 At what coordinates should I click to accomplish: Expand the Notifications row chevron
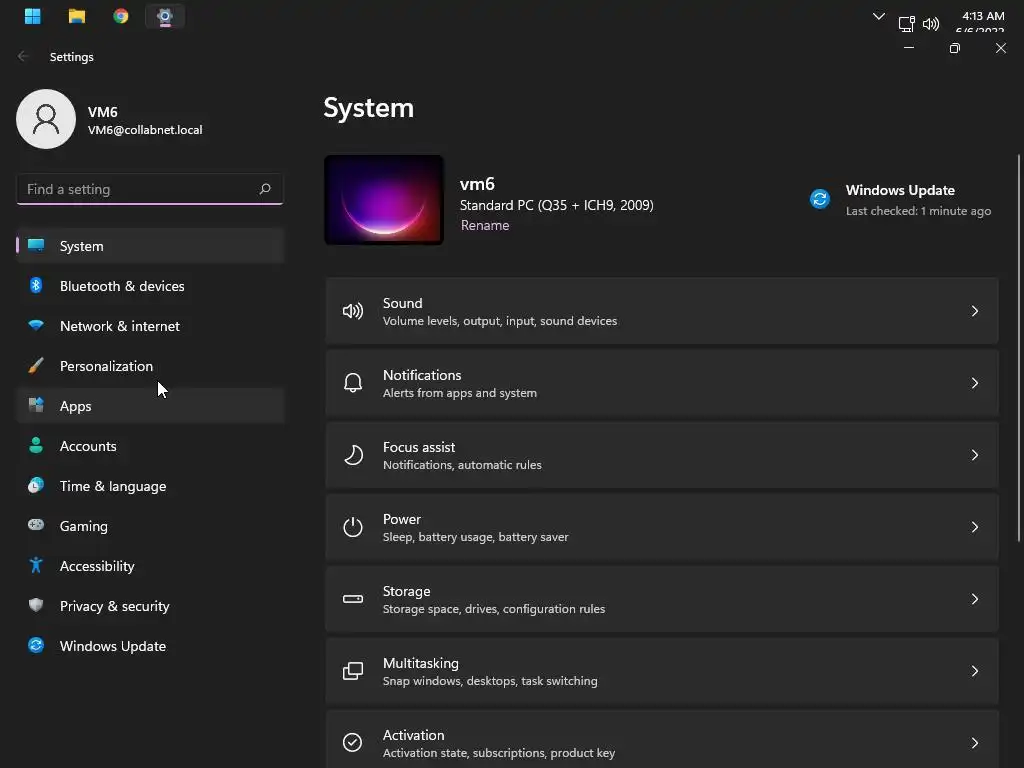974,383
